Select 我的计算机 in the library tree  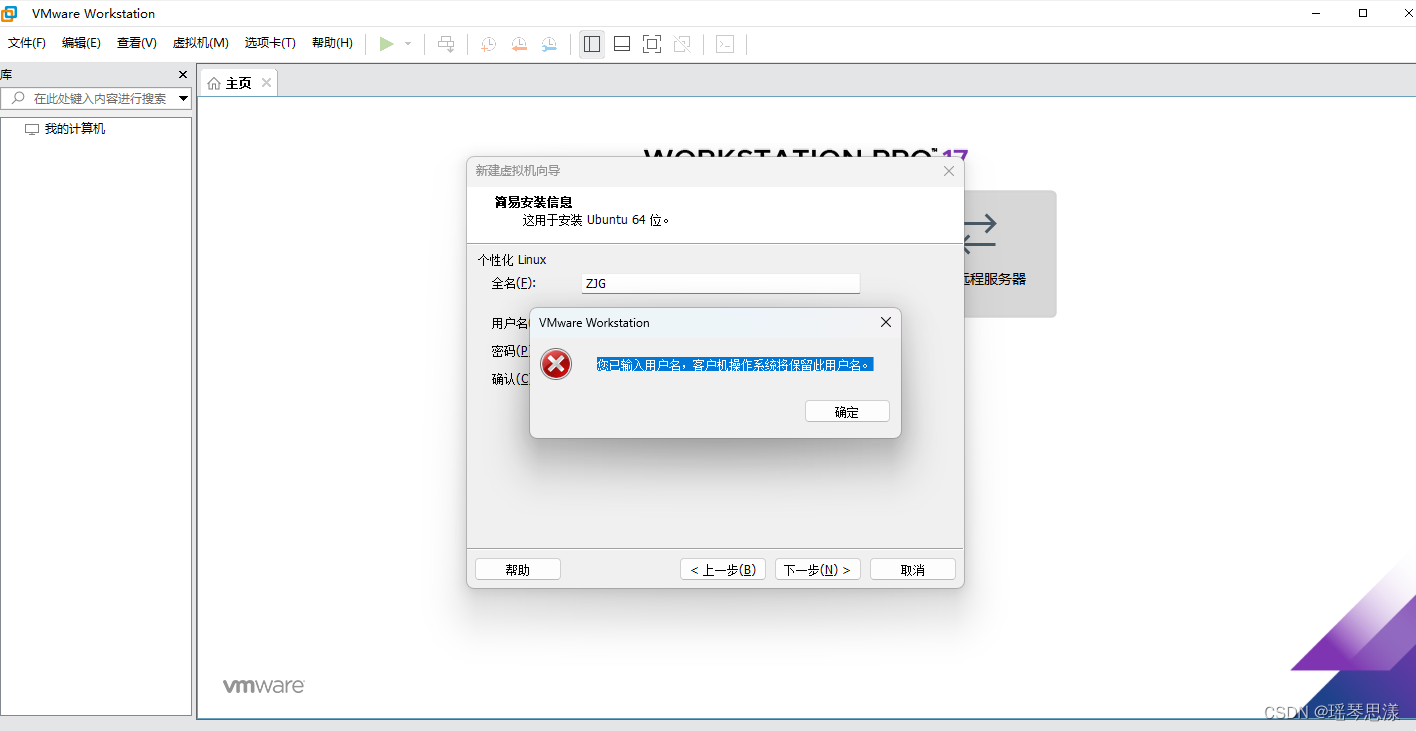pyautogui.click(x=65, y=129)
